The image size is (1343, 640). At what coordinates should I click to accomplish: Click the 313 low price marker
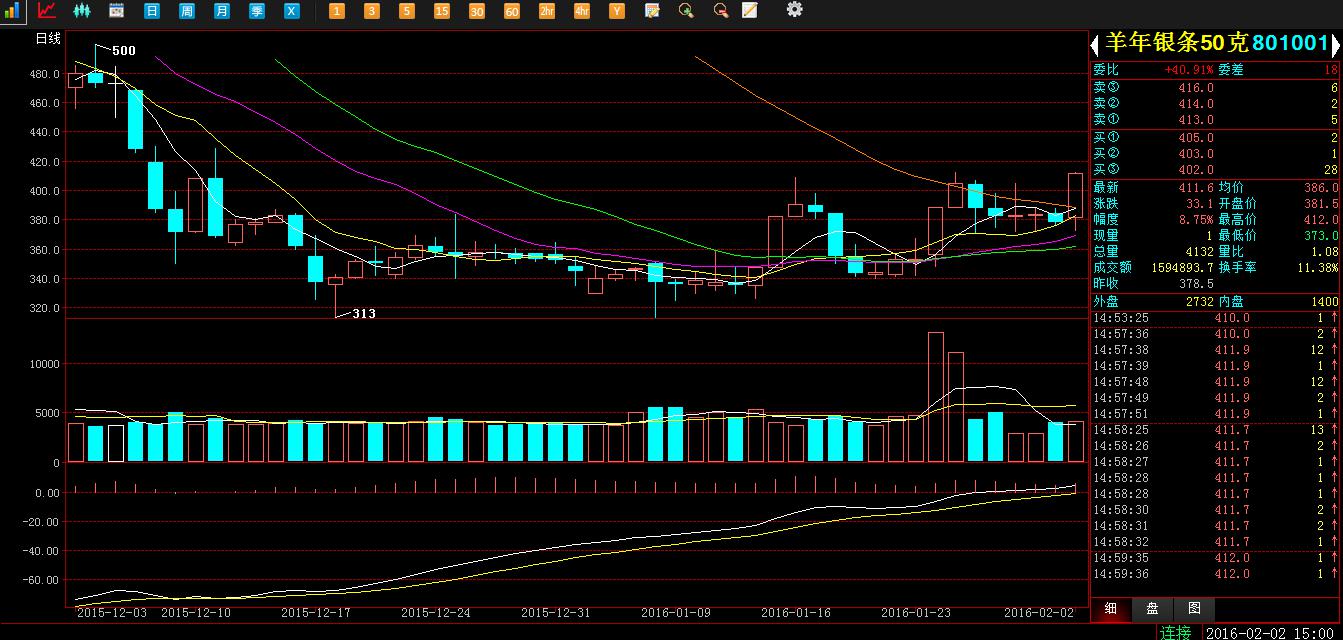point(364,313)
